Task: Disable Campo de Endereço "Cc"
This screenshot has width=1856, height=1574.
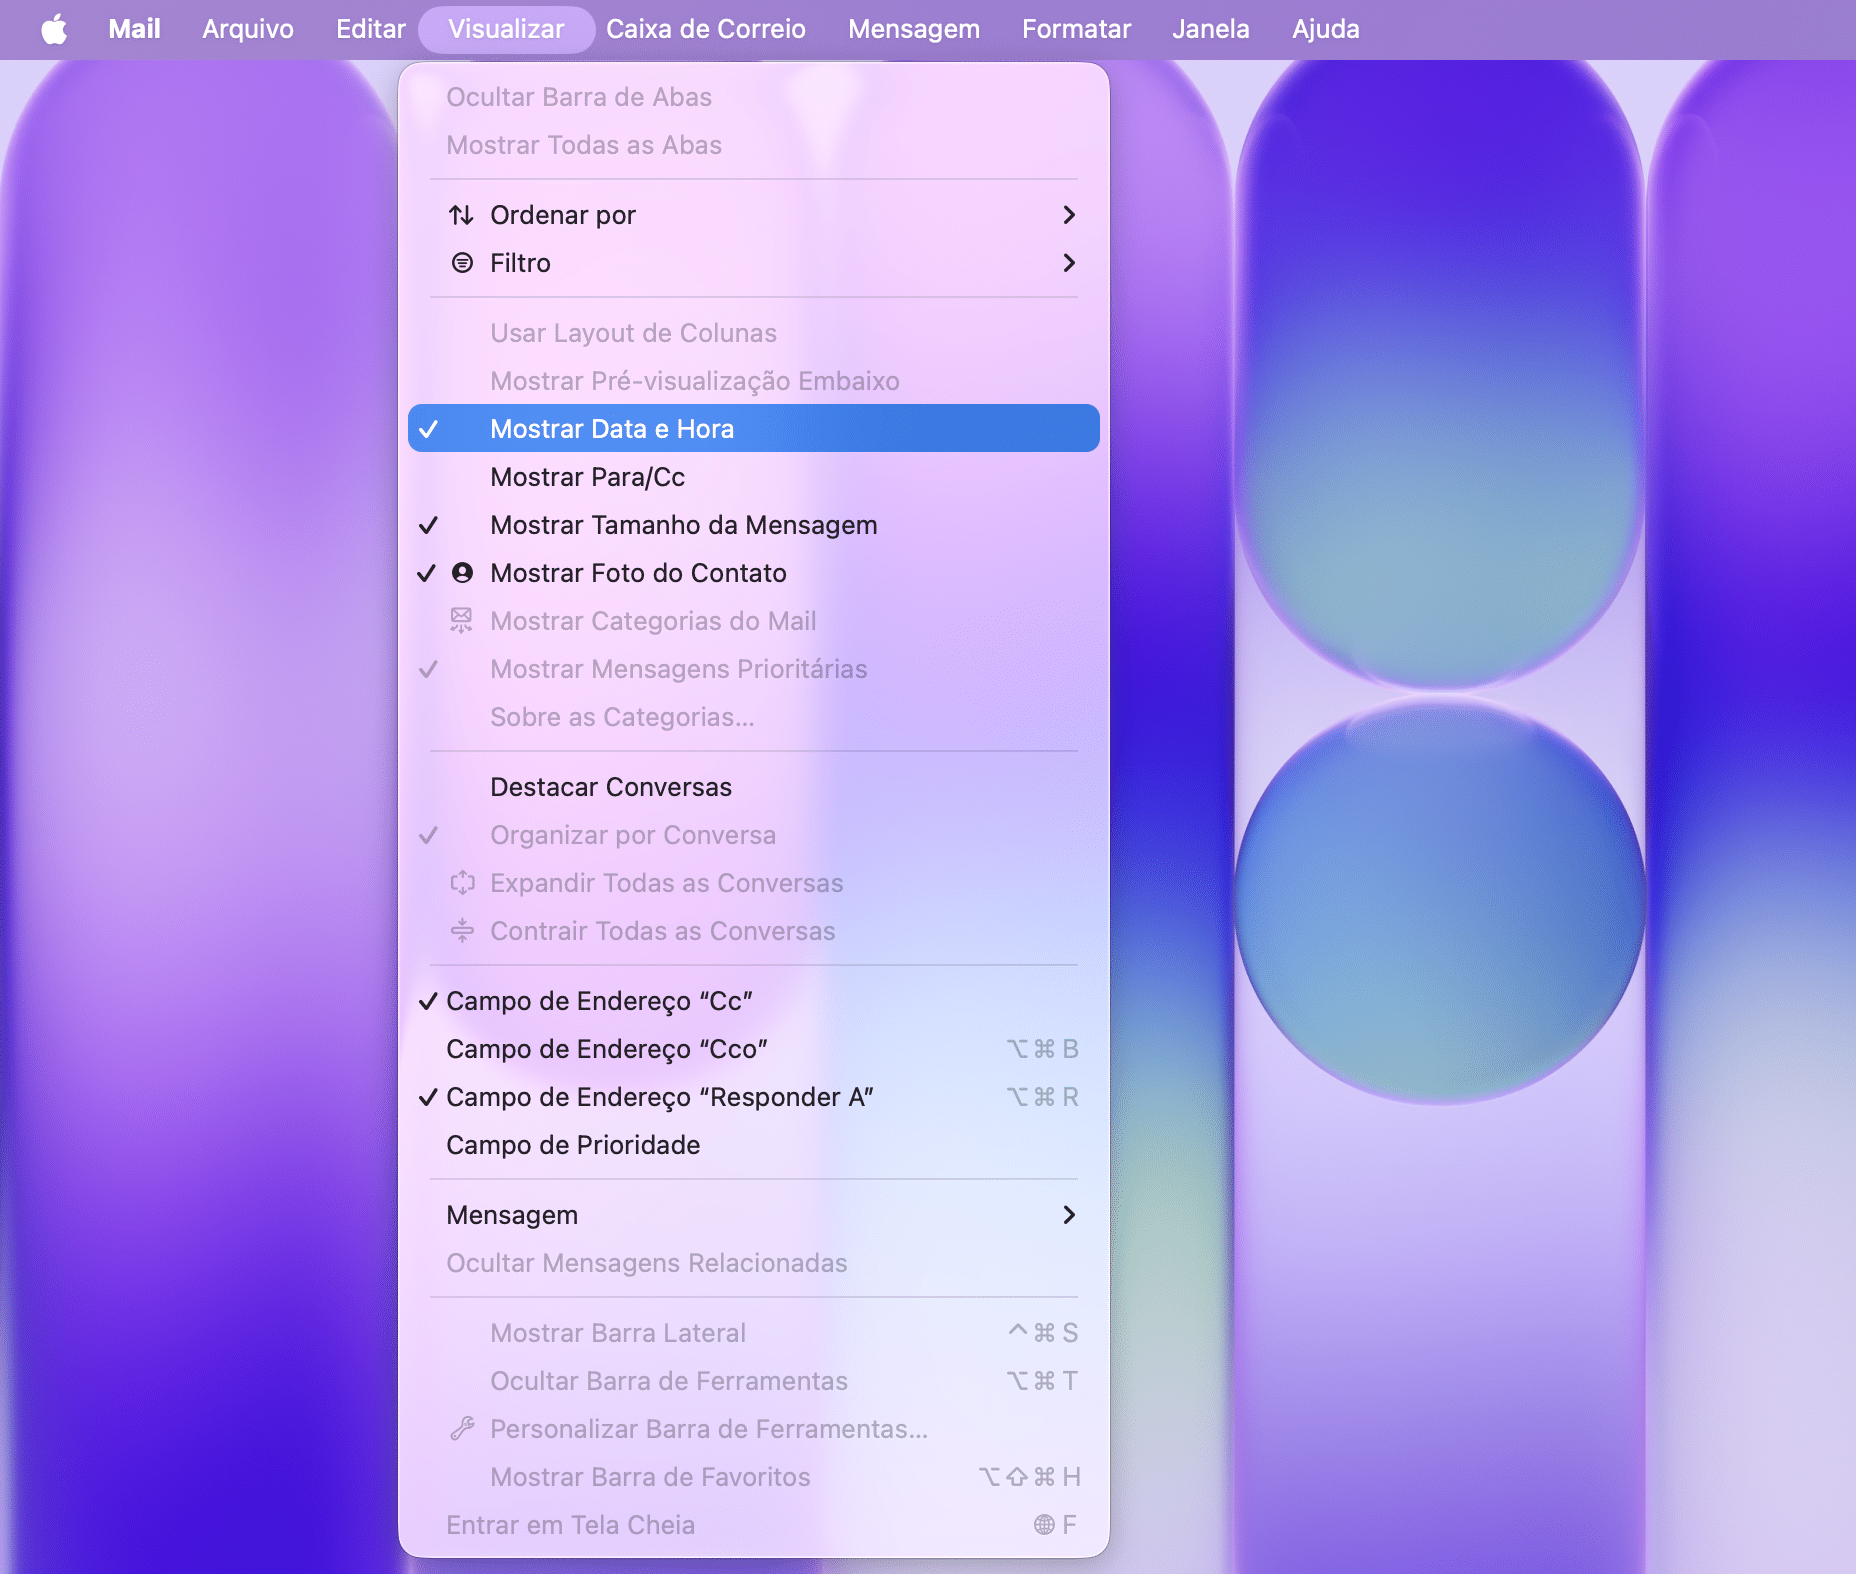Action: (754, 1001)
